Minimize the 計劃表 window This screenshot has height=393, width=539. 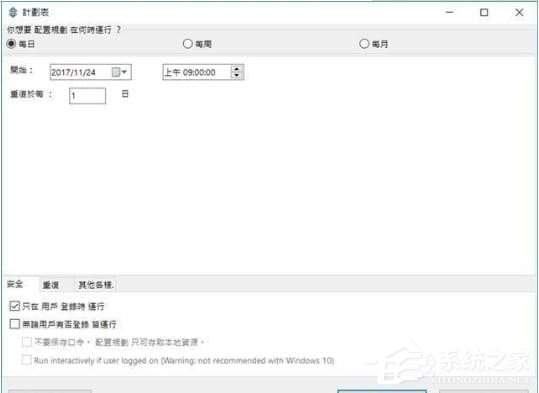point(450,12)
